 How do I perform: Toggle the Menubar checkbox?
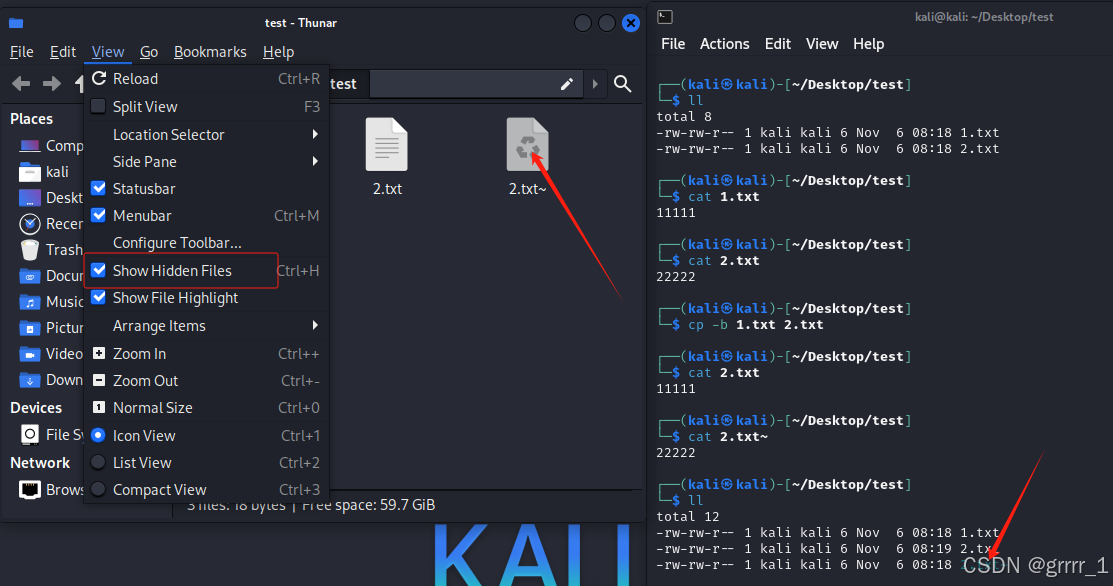tap(99, 216)
